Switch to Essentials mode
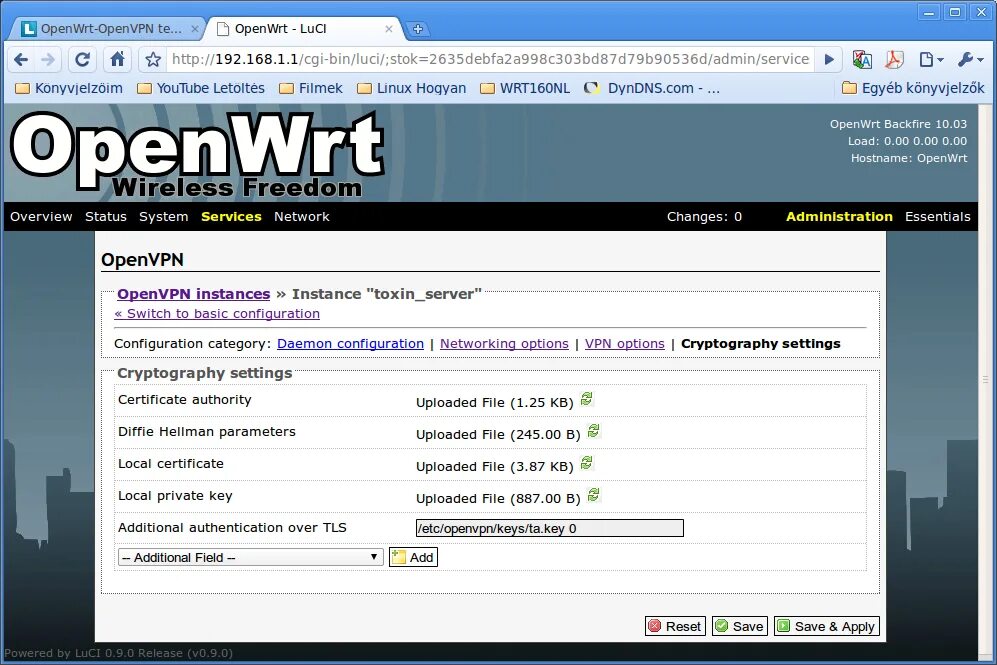The image size is (997, 665). (x=938, y=217)
